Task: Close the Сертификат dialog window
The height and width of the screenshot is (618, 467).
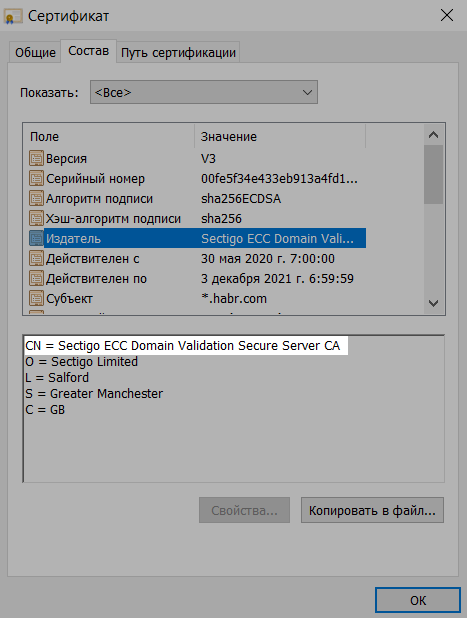Action: pyautogui.click(x=447, y=16)
